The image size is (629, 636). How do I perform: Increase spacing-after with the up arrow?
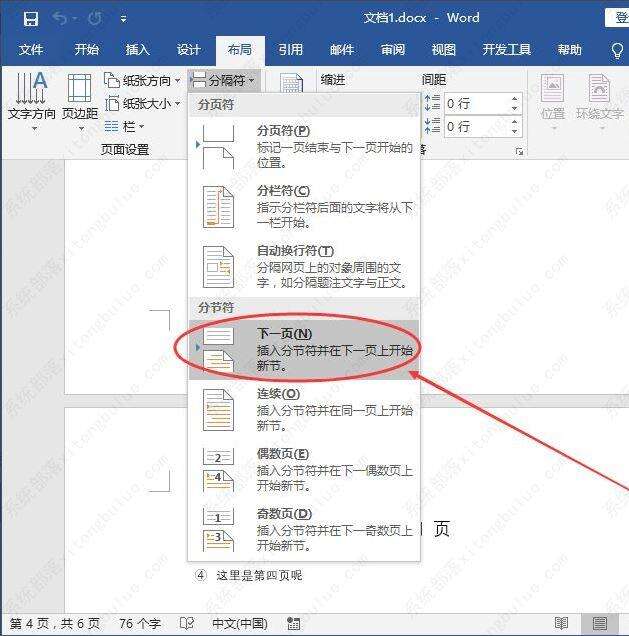point(515,122)
